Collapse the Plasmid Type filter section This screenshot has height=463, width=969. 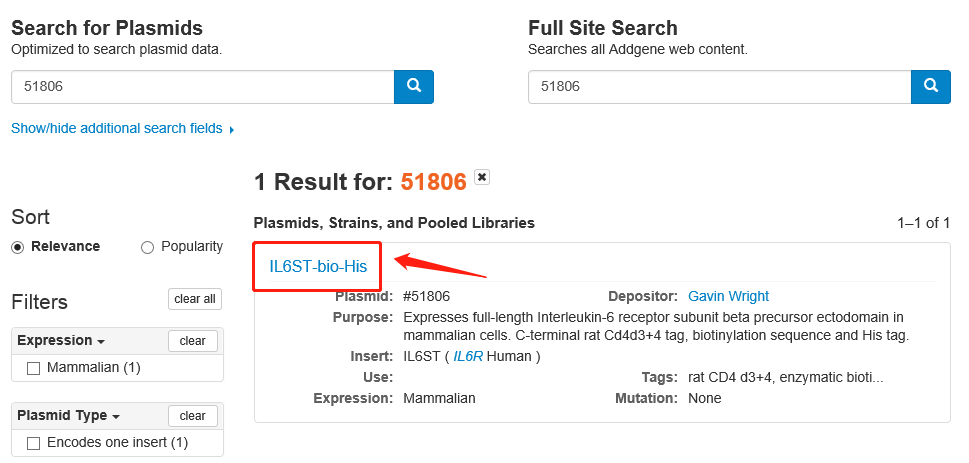tap(68, 416)
